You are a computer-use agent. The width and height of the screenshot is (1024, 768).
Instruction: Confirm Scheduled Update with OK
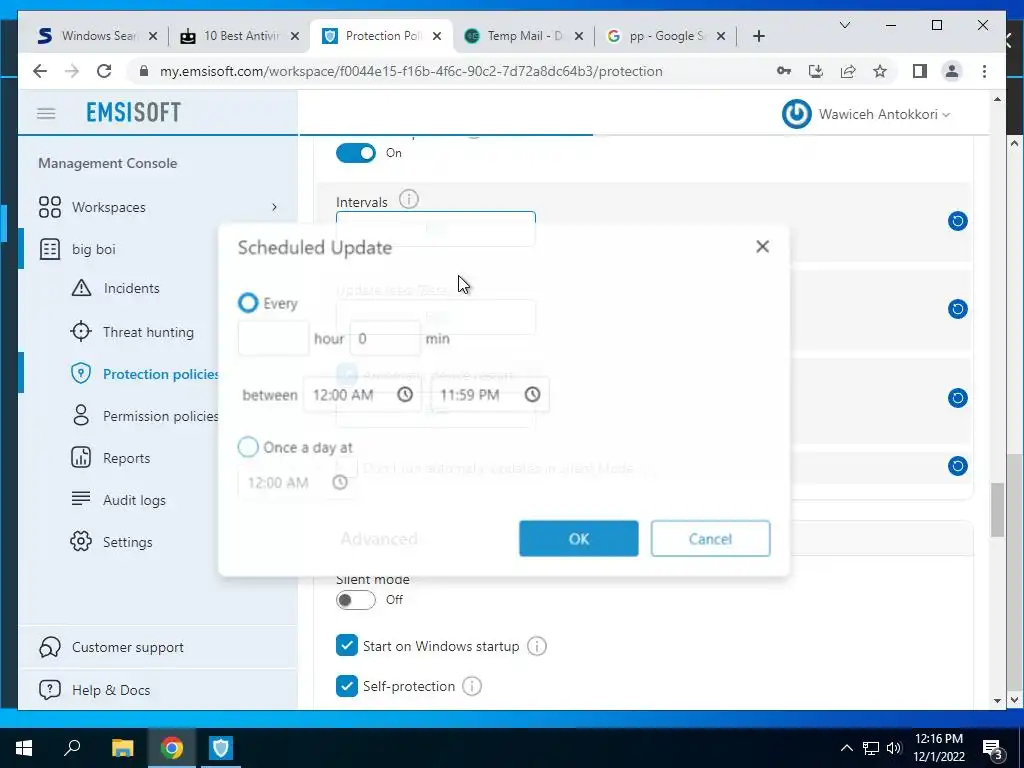pos(579,539)
